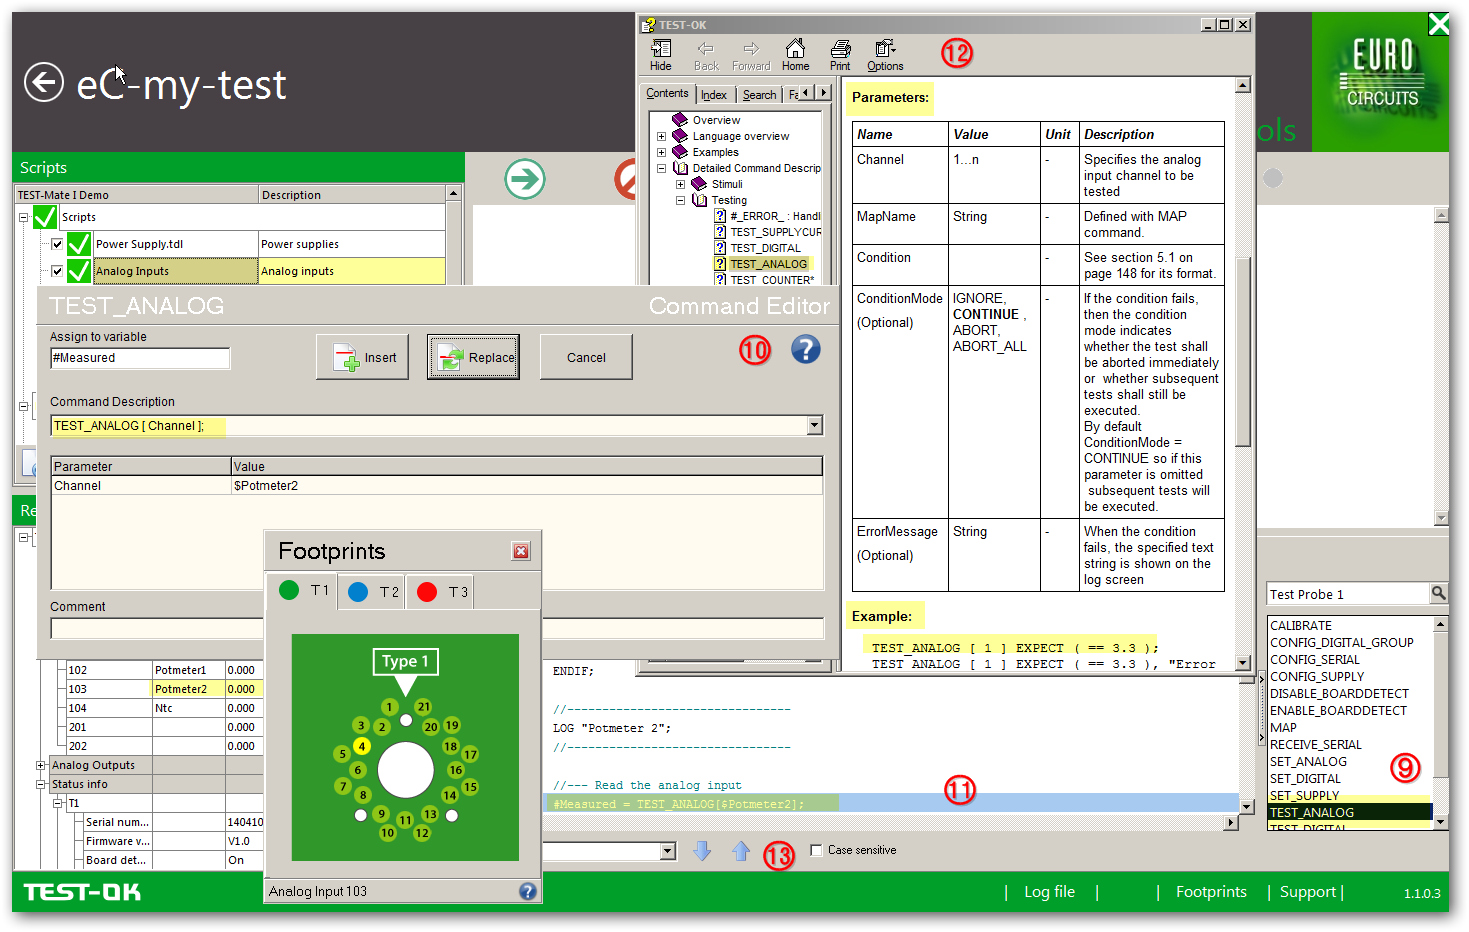Switch to the Index tab in help
This screenshot has width=1469, height=932.
point(714,95)
